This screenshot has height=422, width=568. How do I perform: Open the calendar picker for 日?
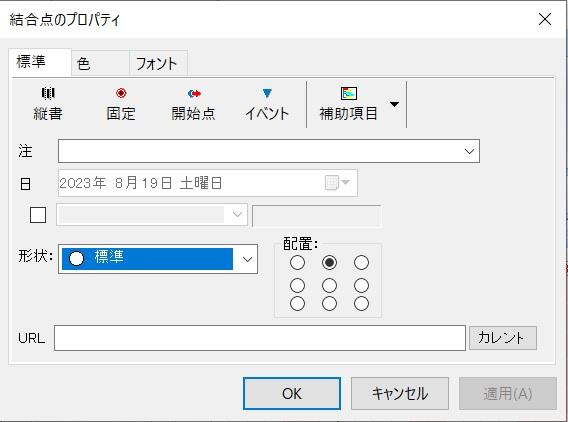[337, 183]
